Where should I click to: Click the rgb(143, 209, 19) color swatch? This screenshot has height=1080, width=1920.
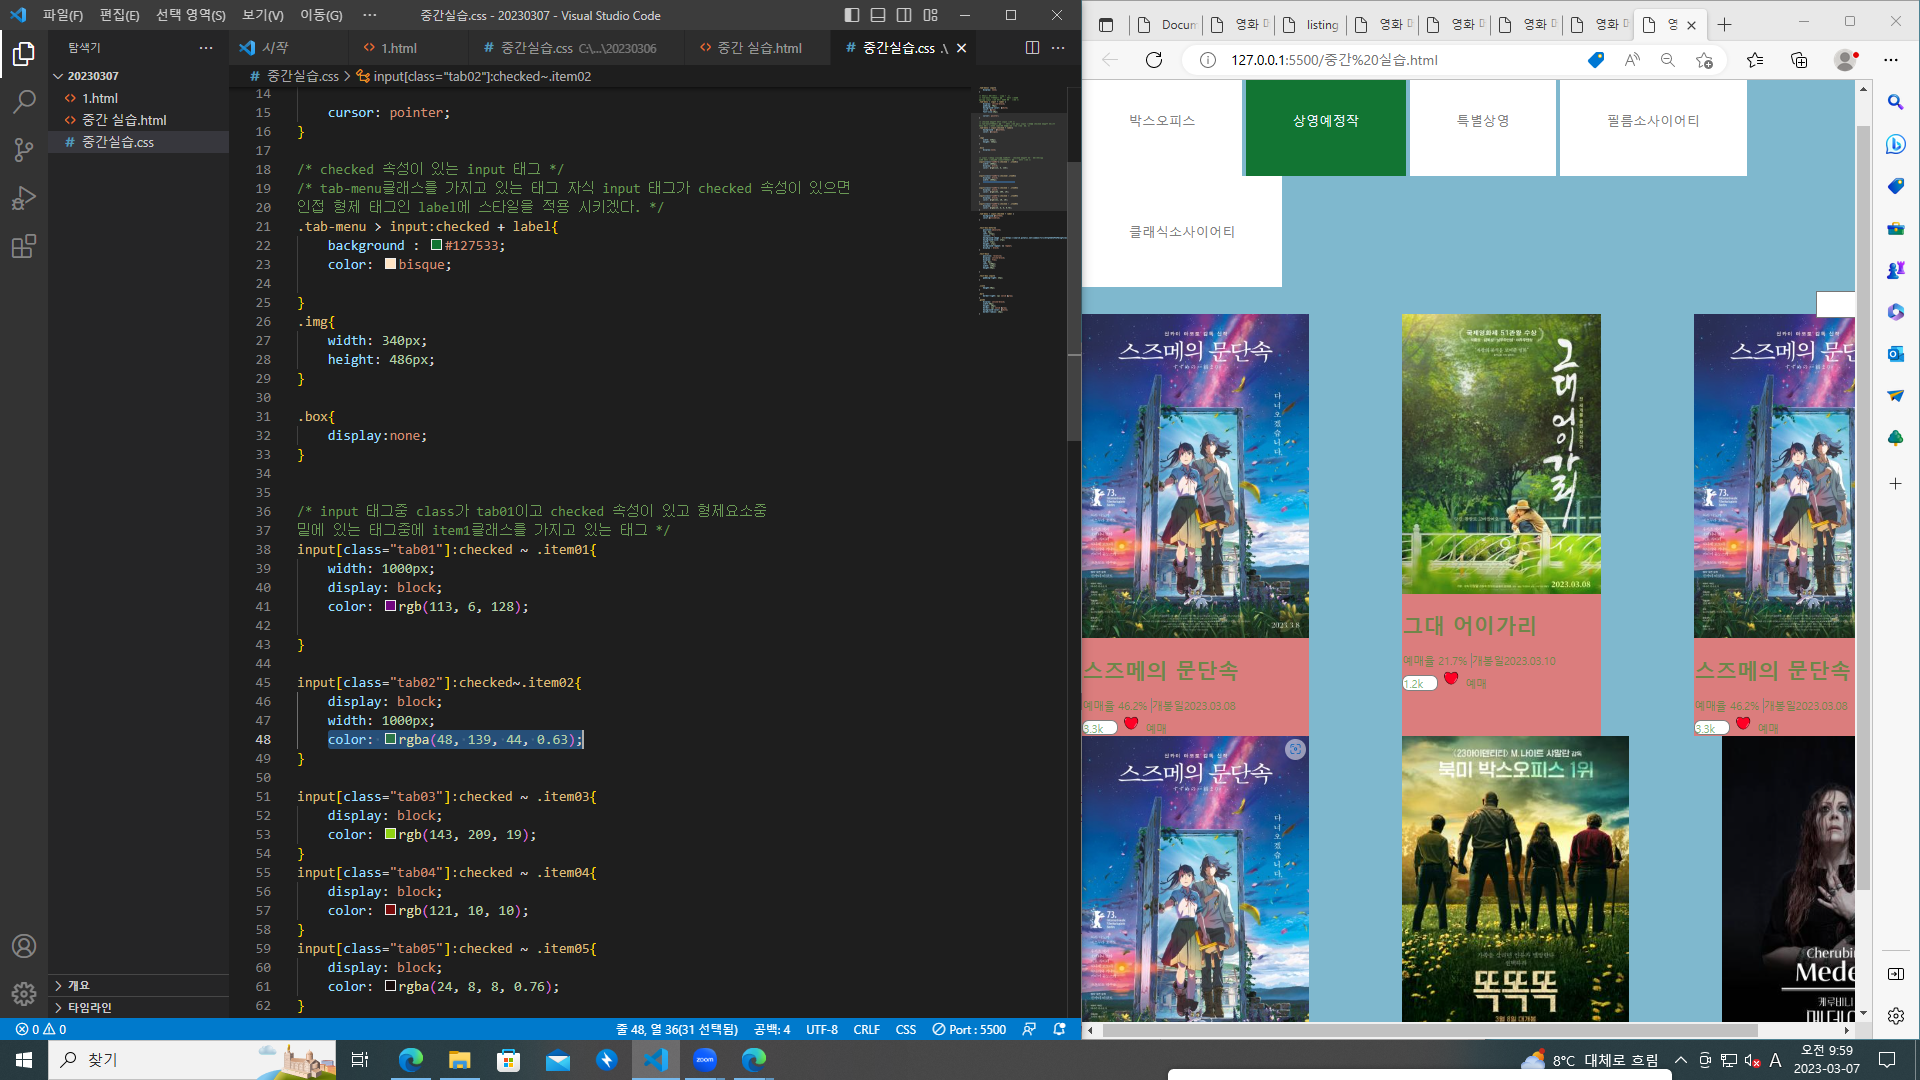[x=391, y=834]
